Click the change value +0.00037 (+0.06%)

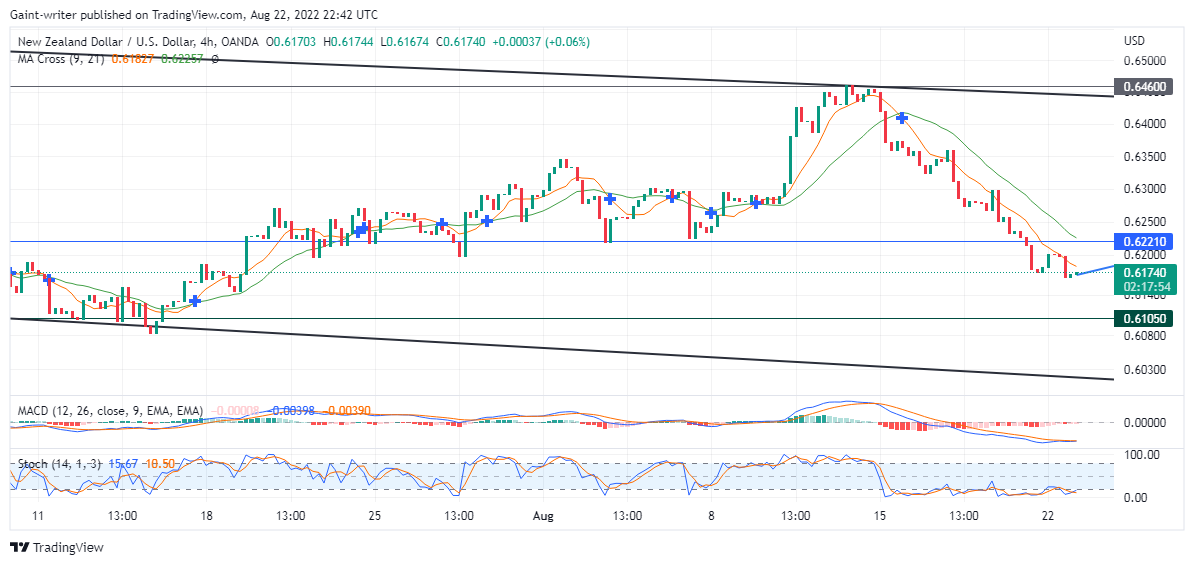tap(541, 43)
